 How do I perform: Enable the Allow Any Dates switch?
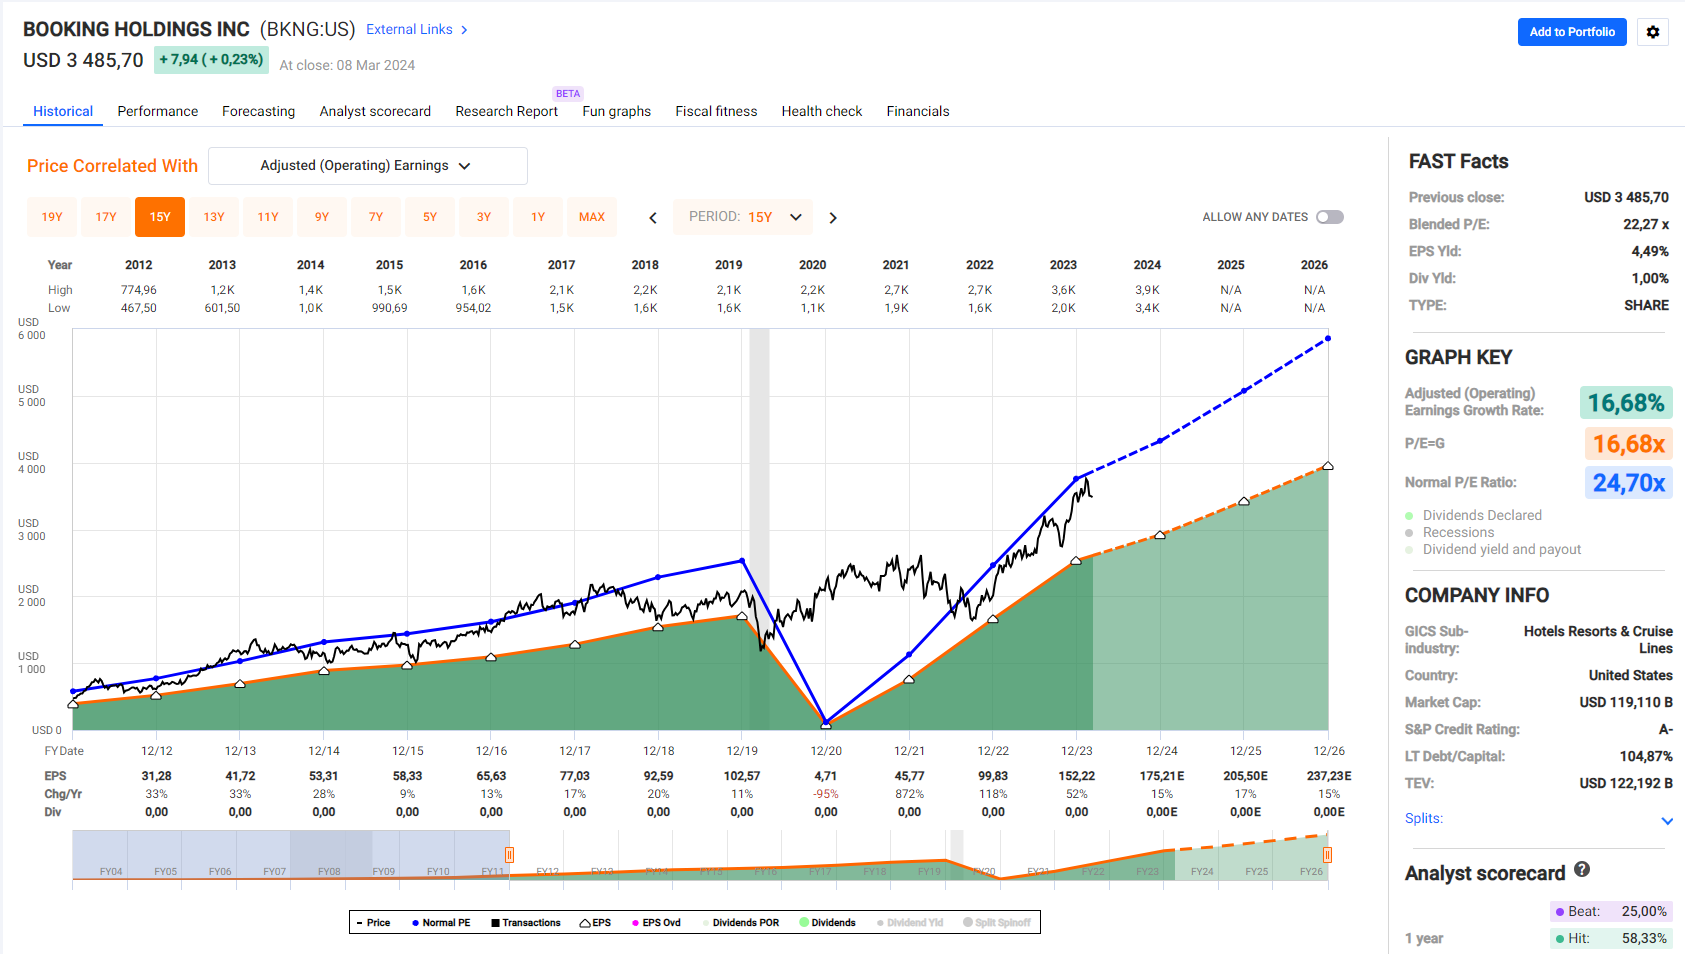[x=1329, y=217]
